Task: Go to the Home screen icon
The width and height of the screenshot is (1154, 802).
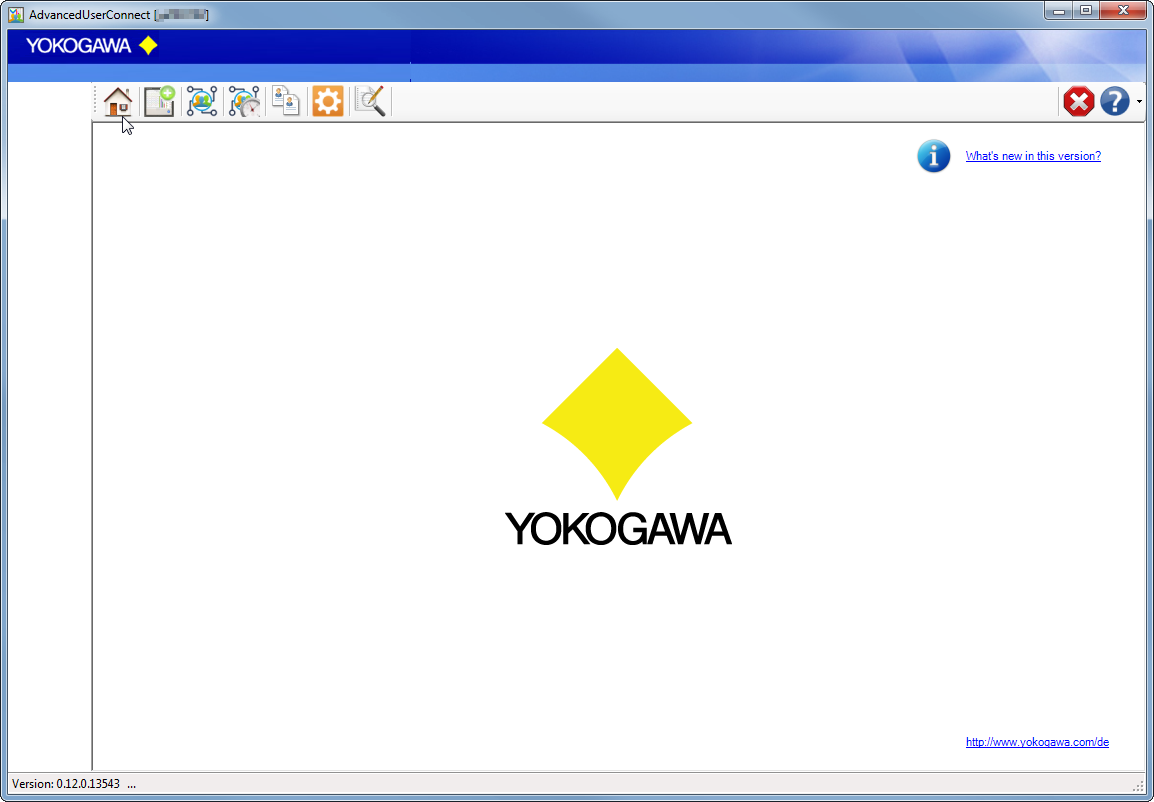Action: [x=118, y=102]
